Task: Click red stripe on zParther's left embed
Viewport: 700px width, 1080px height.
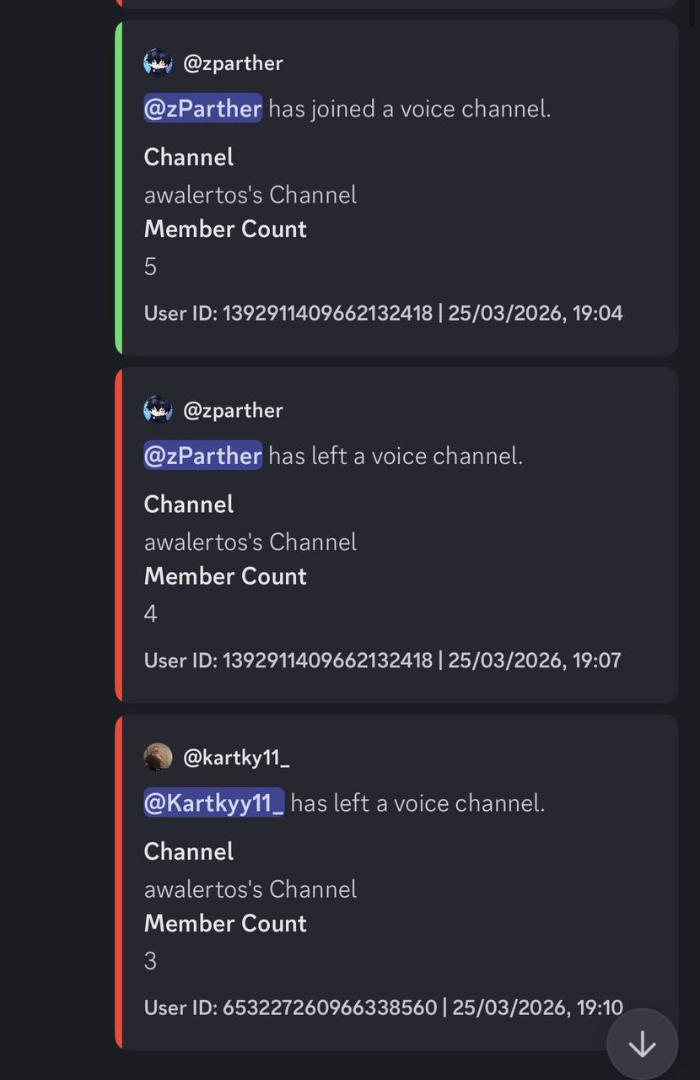Action: 119,534
